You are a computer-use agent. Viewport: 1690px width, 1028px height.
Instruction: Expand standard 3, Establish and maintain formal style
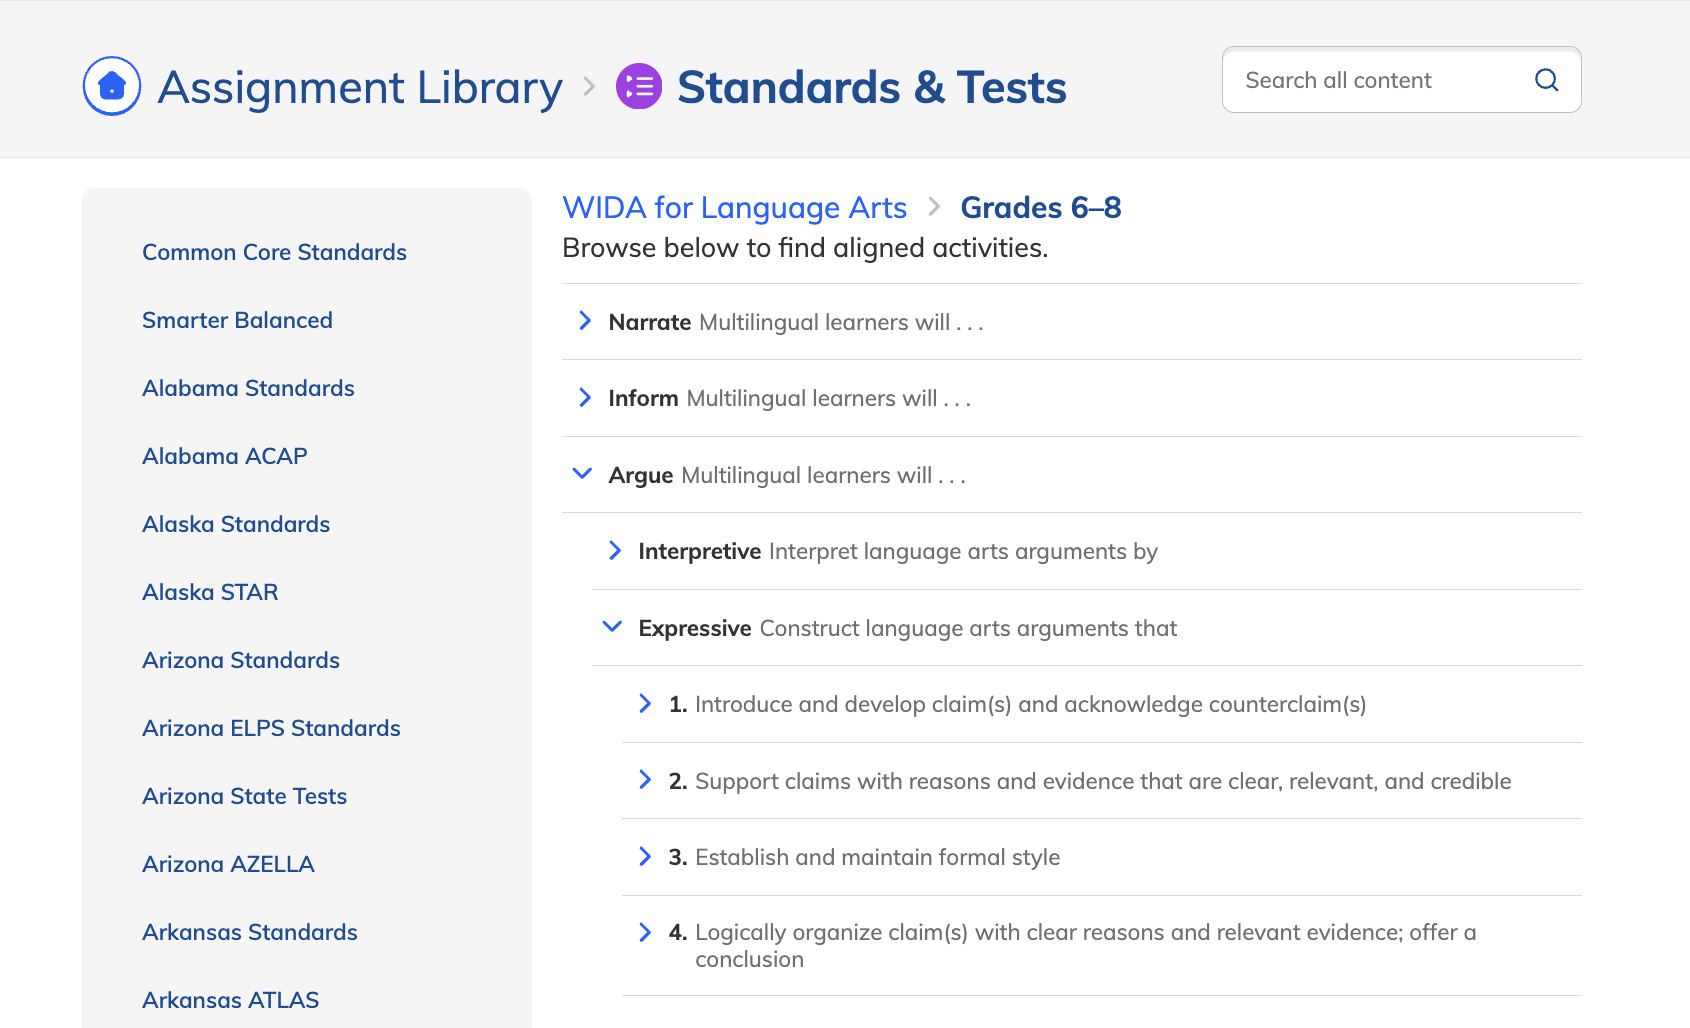tap(644, 856)
